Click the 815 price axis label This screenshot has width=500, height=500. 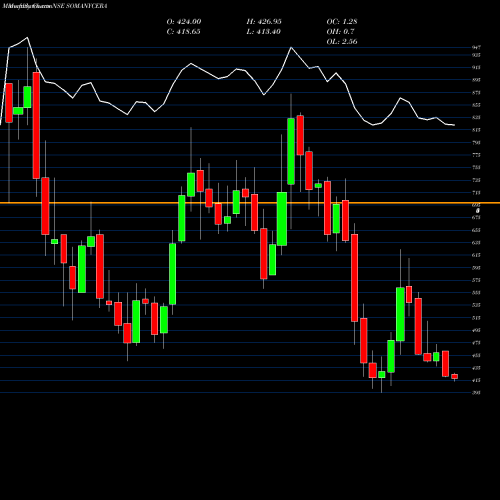[476, 130]
